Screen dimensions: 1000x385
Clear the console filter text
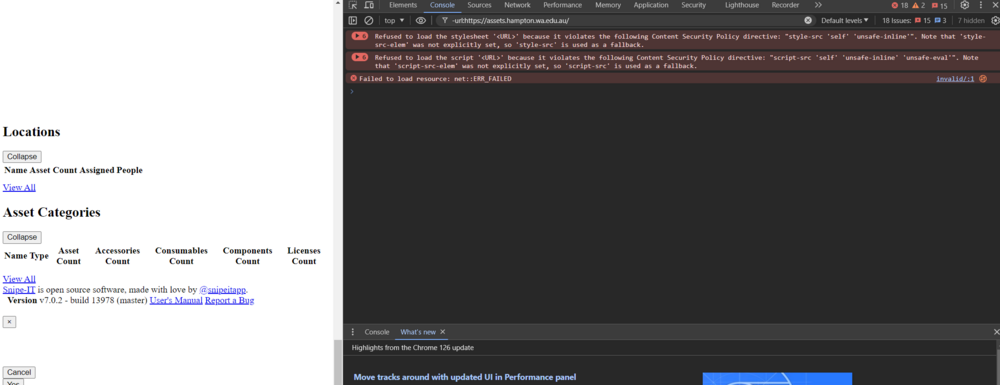(808, 20)
